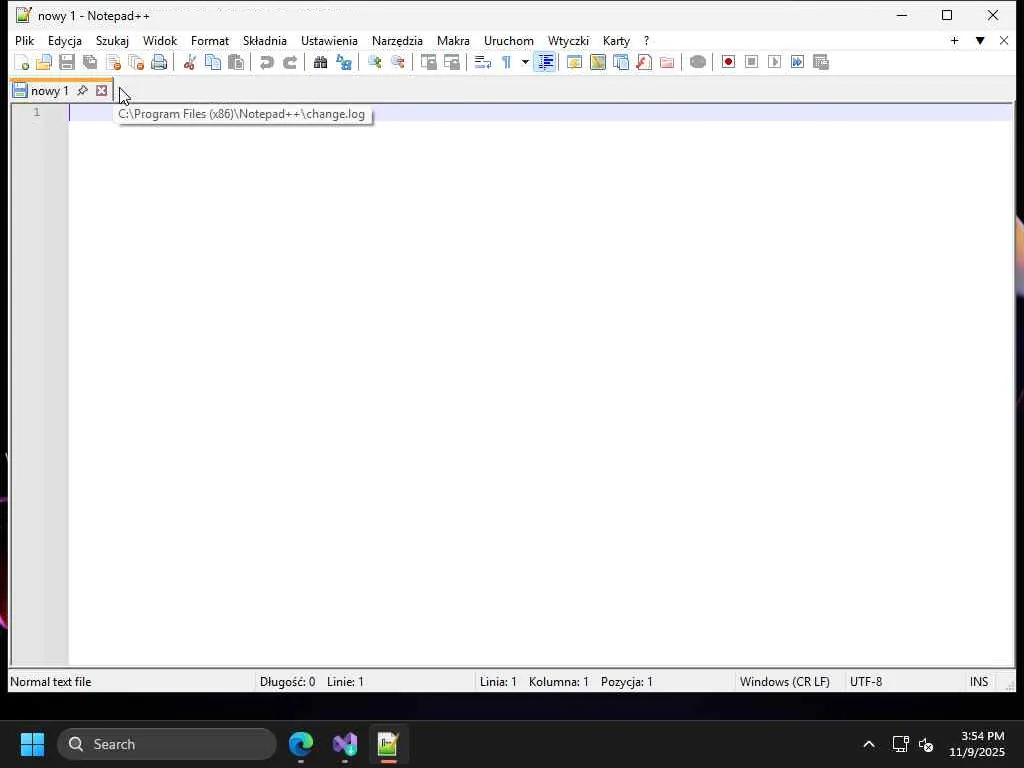This screenshot has height=768, width=1024.
Task: Click the Copy icon in toolbar
Action: [212, 63]
